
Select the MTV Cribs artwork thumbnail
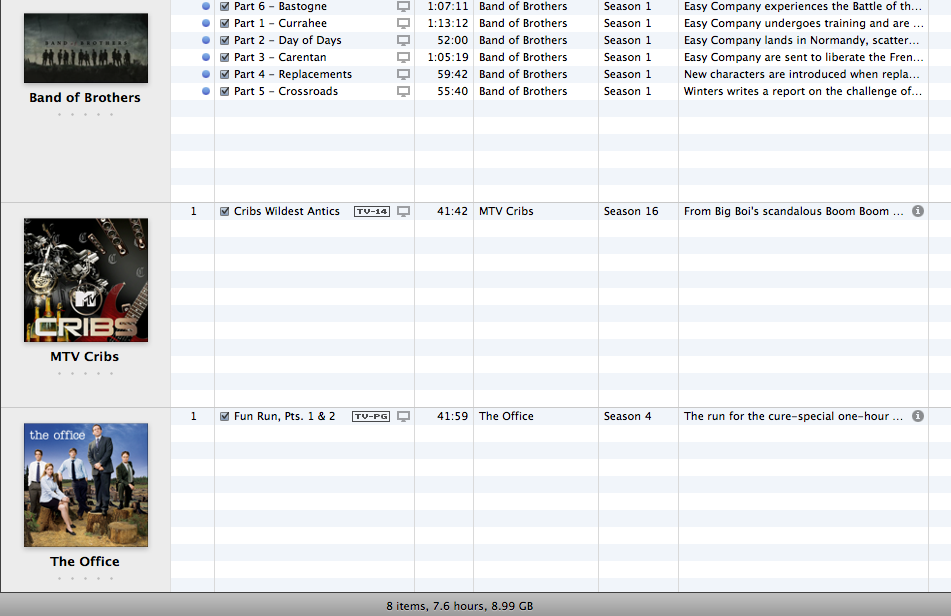click(x=86, y=280)
